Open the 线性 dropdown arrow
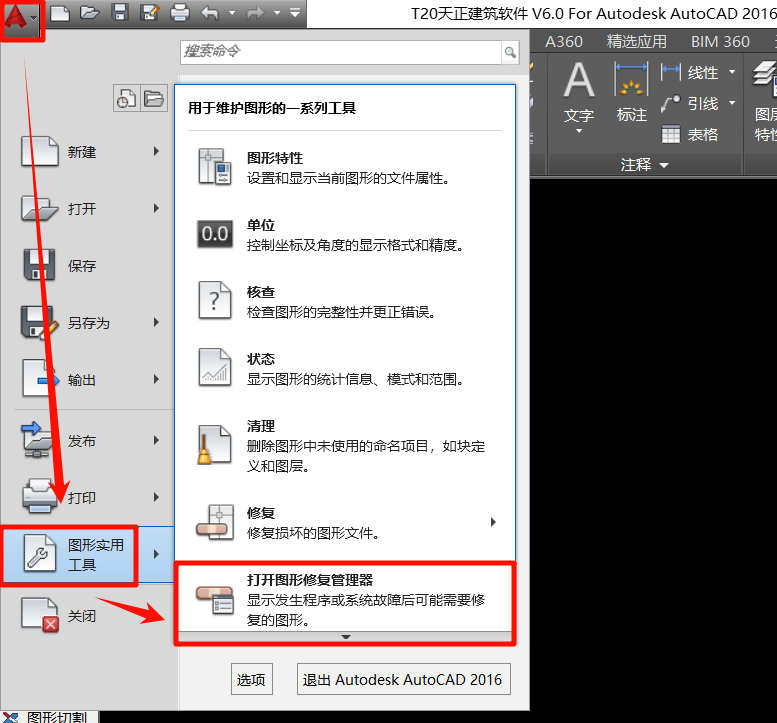Image resolution: width=777 pixels, height=723 pixels. click(732, 72)
